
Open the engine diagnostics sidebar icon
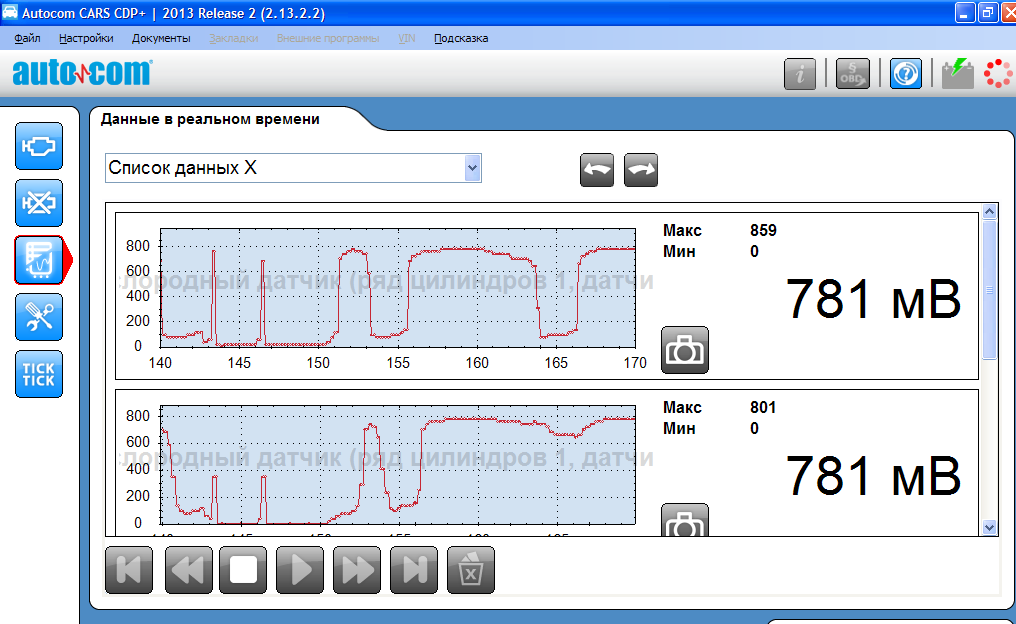(39, 146)
